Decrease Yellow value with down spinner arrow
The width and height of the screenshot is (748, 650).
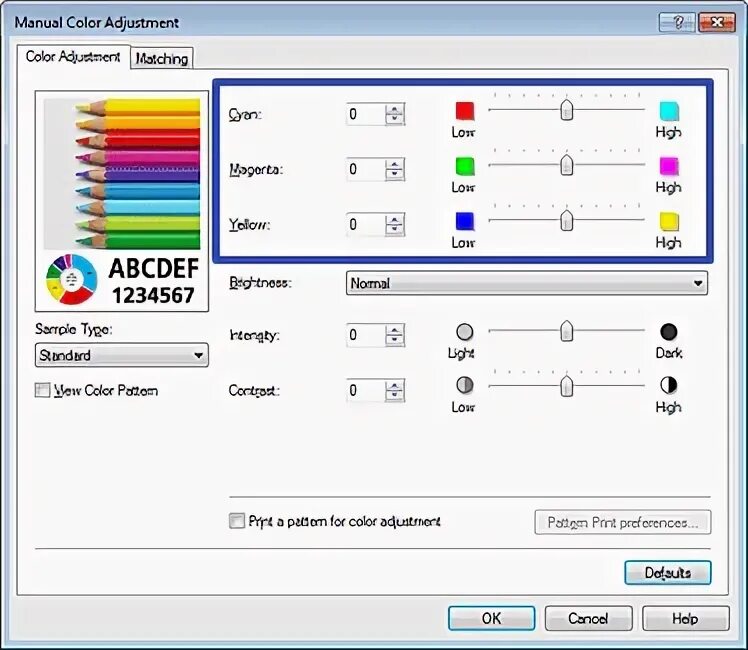point(395,229)
